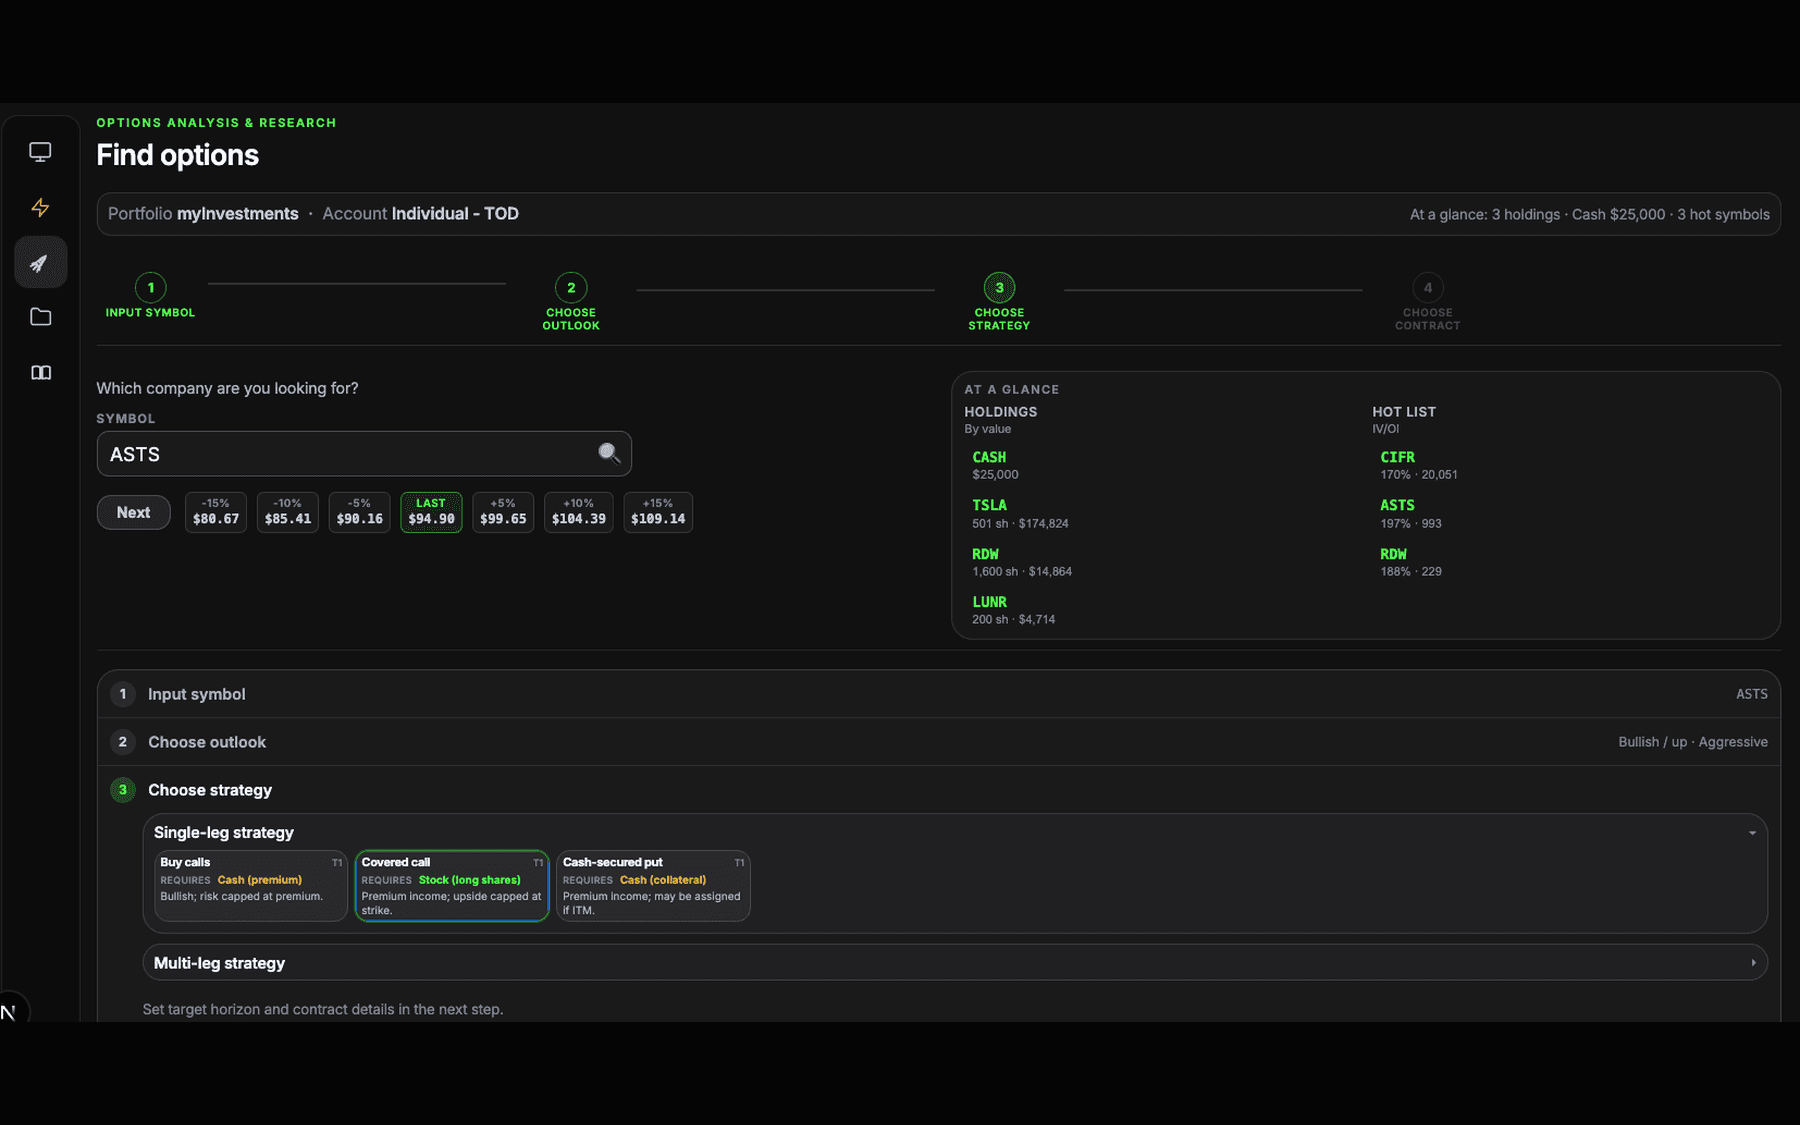Click the N logo badge at bottom left
The width and height of the screenshot is (1800, 1125).
coord(9,1012)
